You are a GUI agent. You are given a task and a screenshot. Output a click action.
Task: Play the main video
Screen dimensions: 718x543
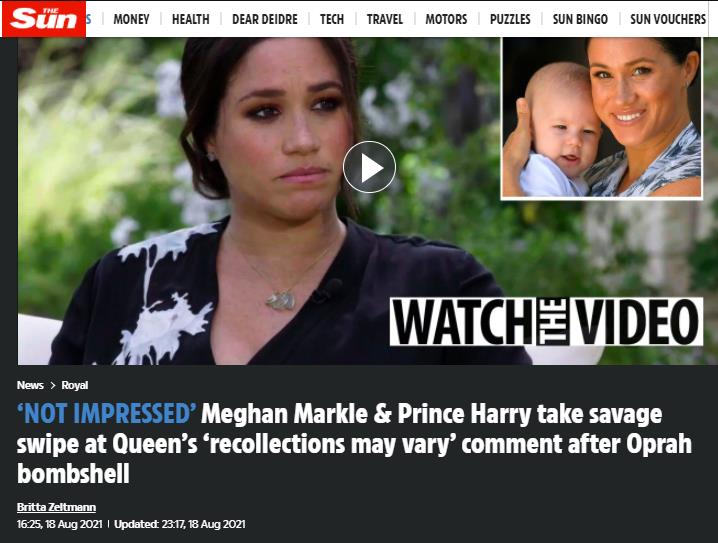(x=370, y=167)
